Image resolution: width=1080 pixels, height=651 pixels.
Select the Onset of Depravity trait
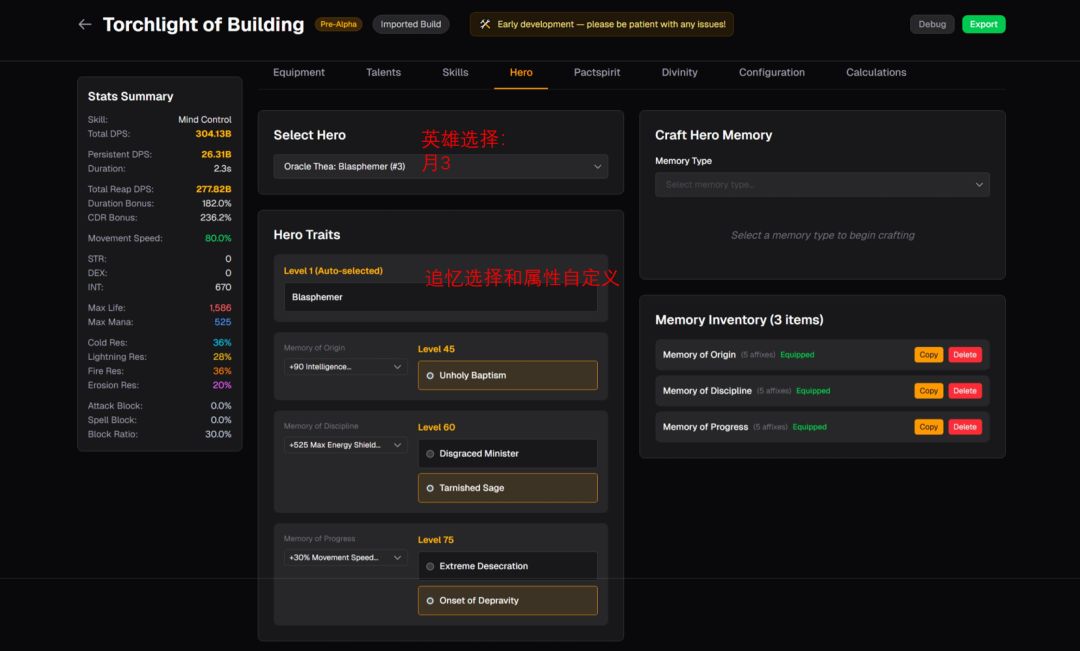pos(508,601)
